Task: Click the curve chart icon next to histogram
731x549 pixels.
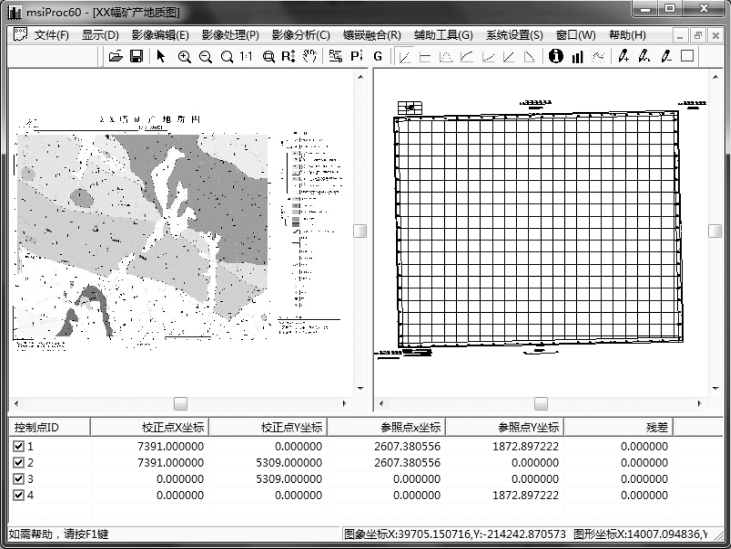Action: pyautogui.click(x=598, y=57)
